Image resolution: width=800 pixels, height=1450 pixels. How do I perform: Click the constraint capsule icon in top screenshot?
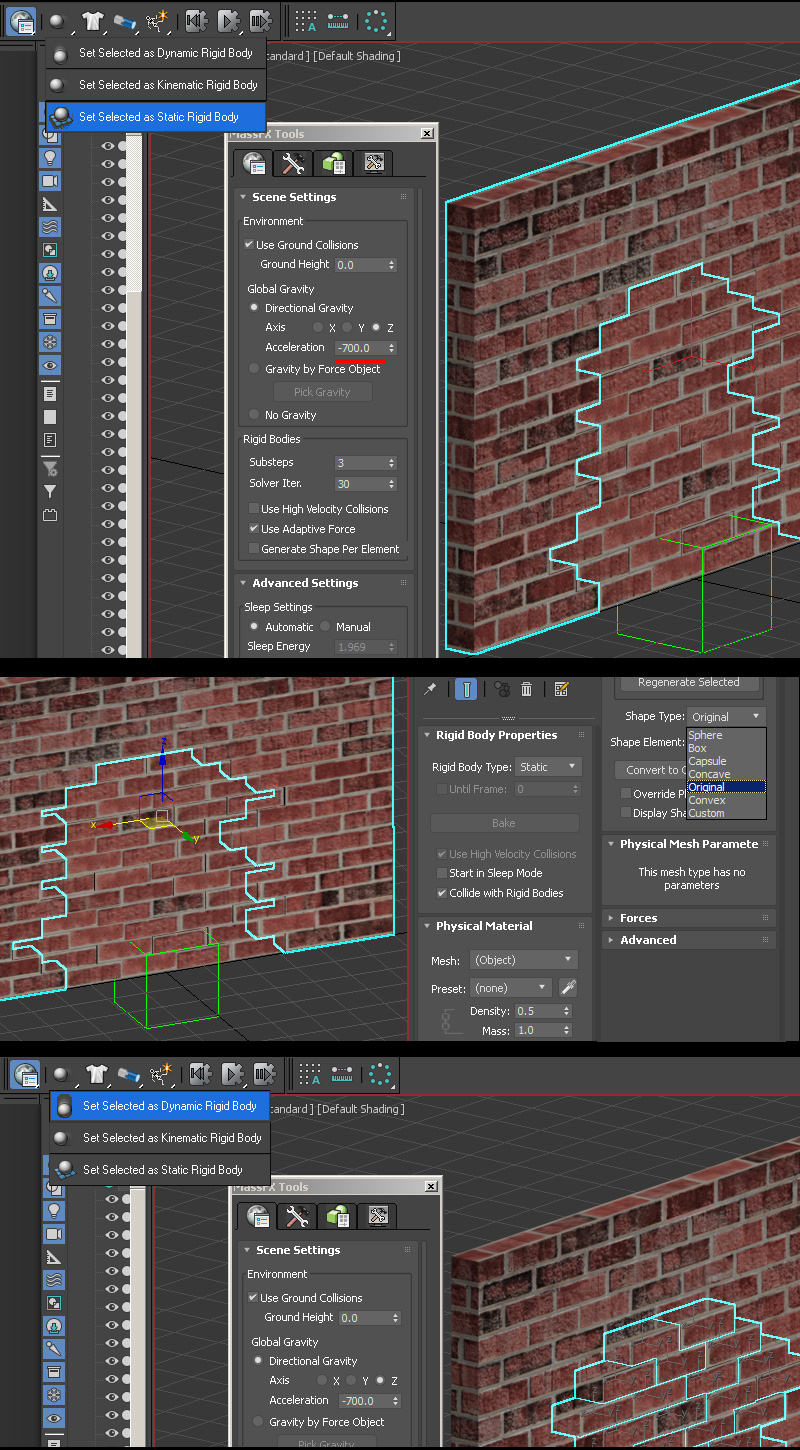pos(125,20)
